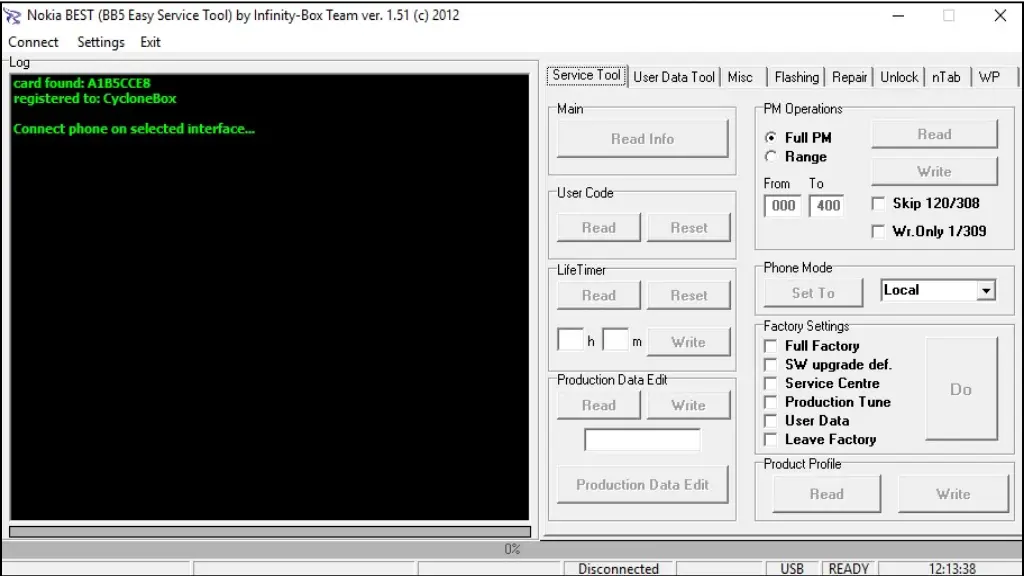The width and height of the screenshot is (1024, 576).
Task: Focus the LifeTimer hours field
Action: click(570, 340)
